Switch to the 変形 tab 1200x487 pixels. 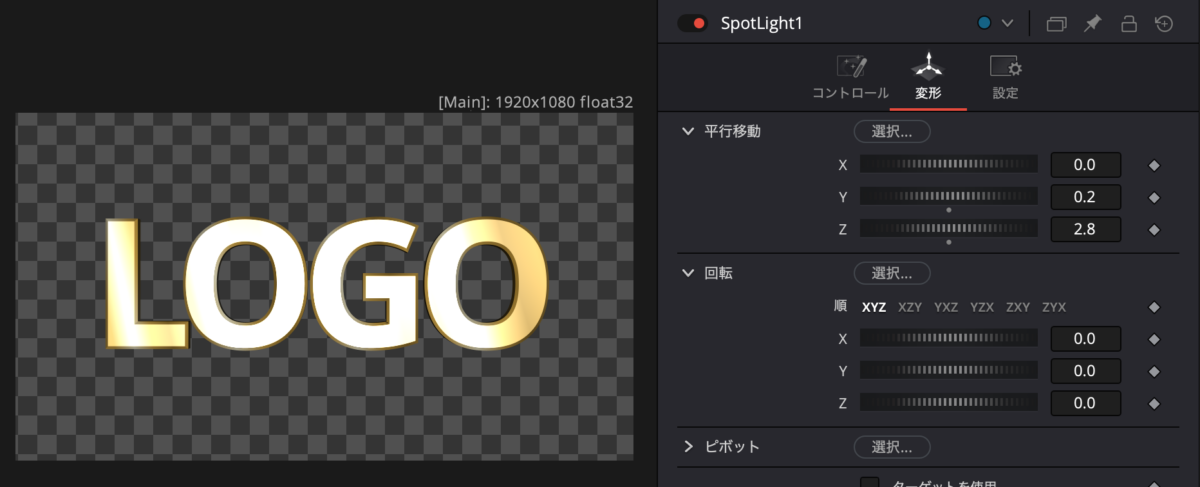pos(928,79)
